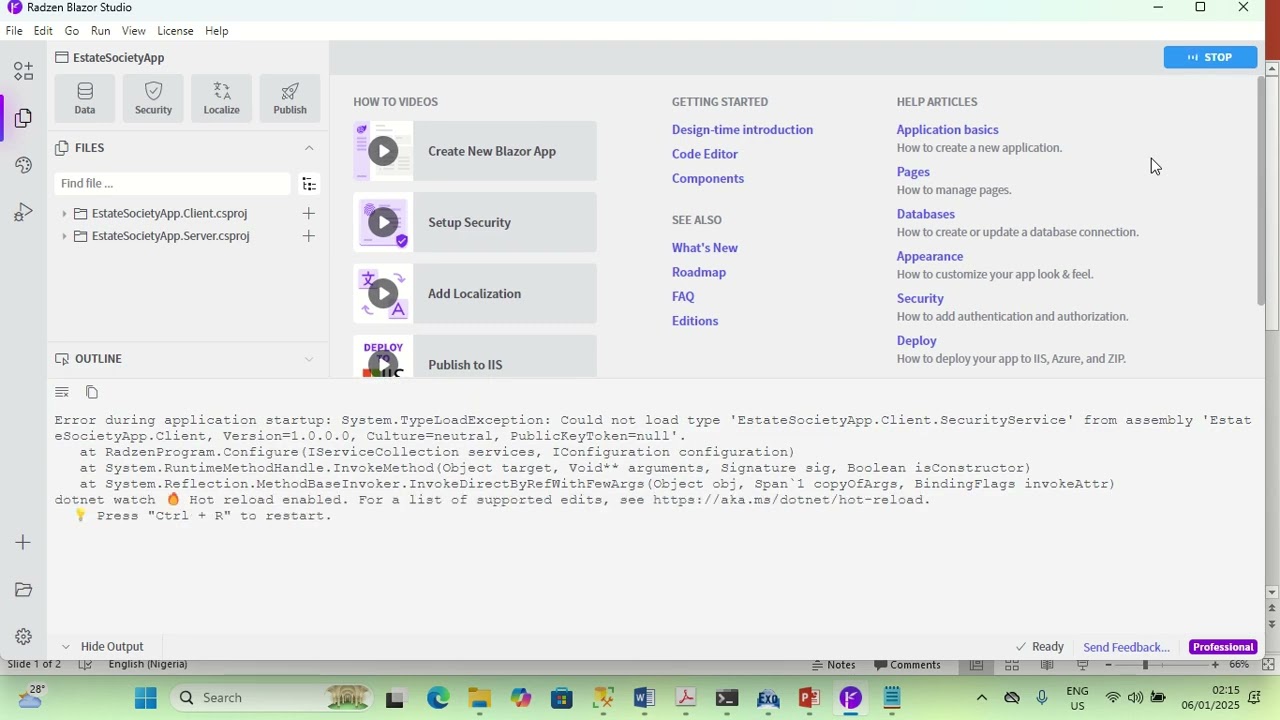Play the Setup Security video

(x=383, y=222)
